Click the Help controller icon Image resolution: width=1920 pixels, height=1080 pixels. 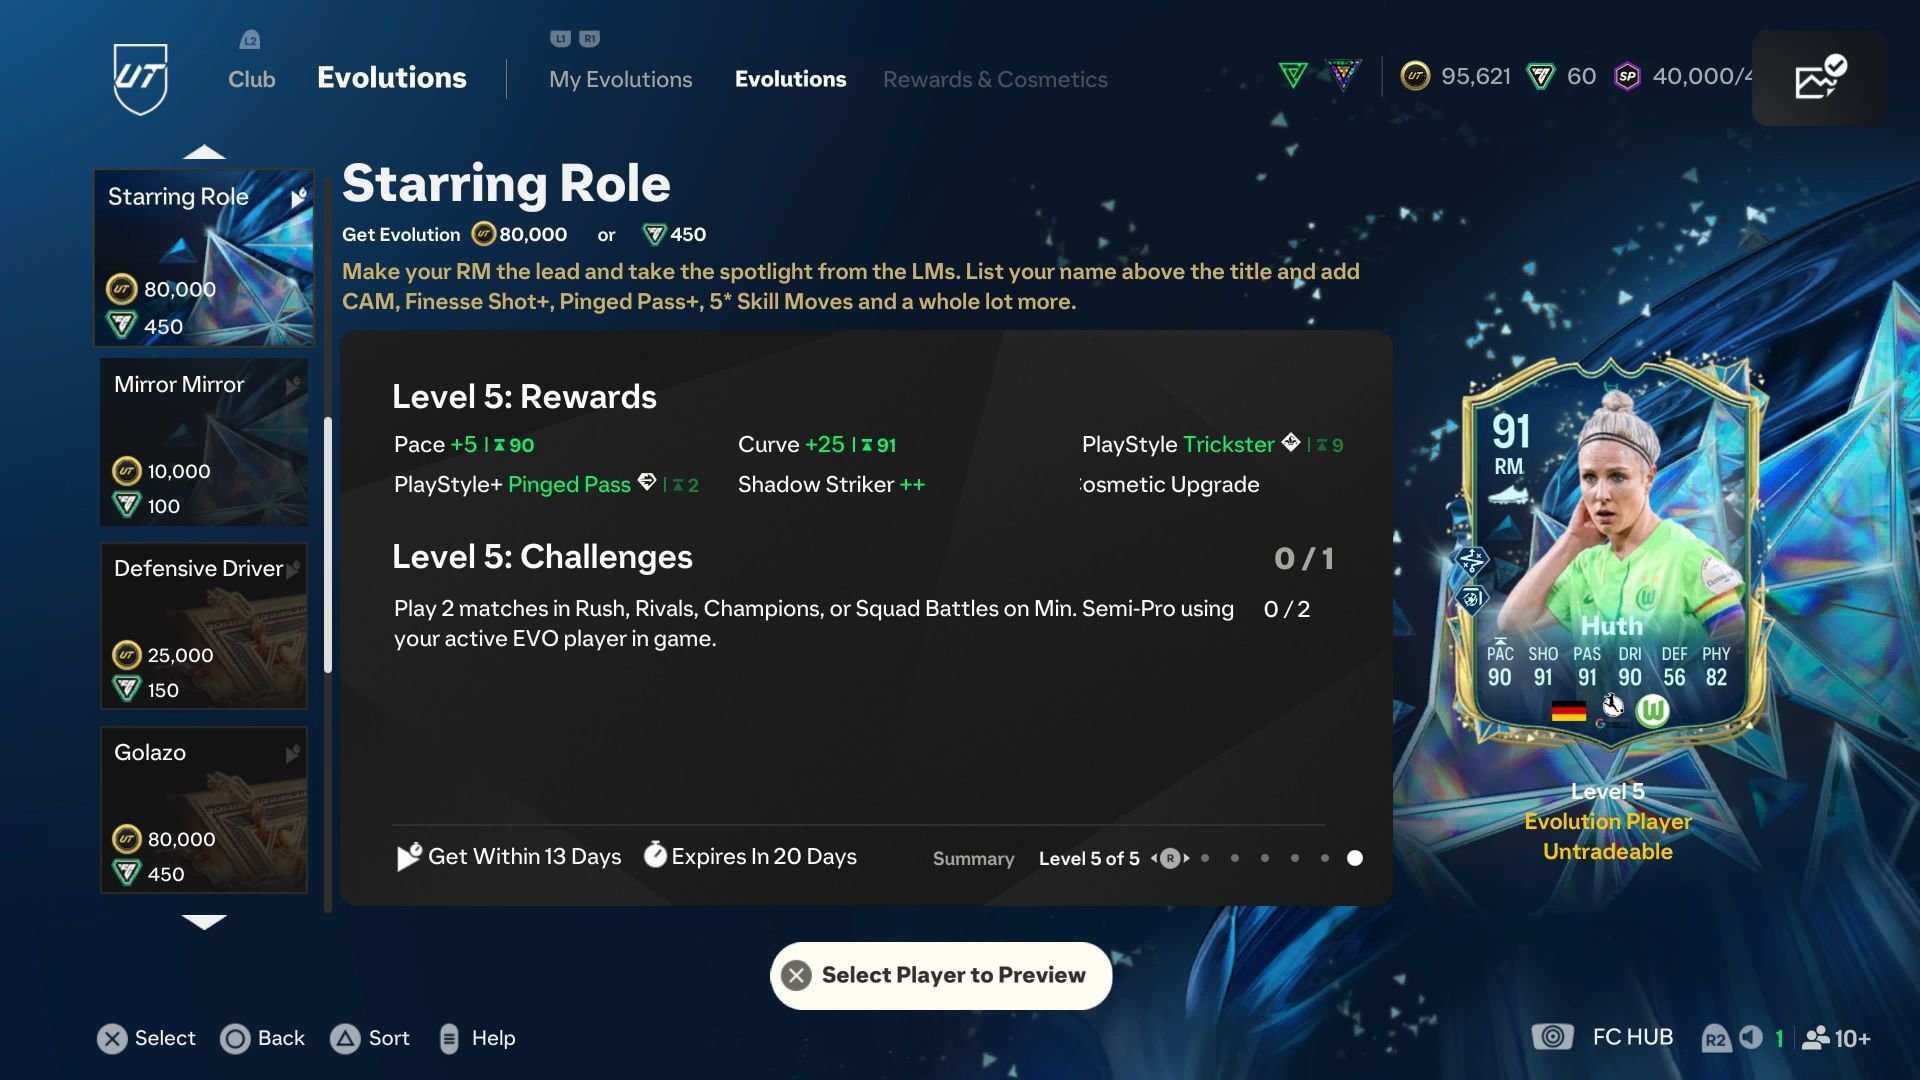(449, 1038)
